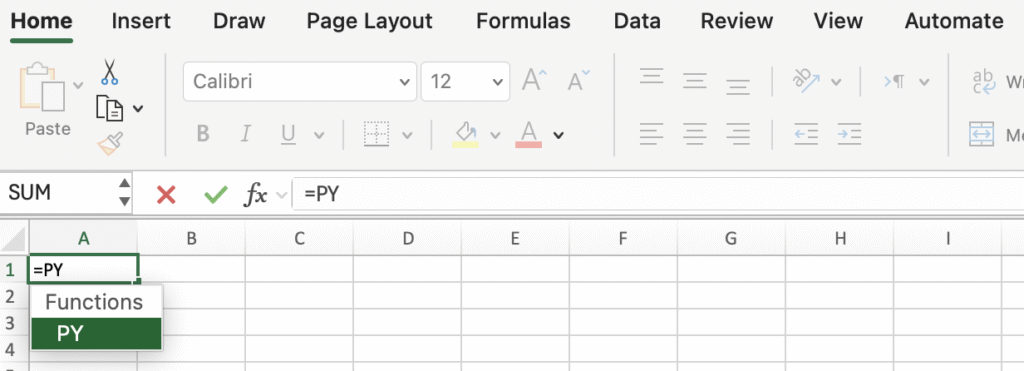Viewport: 1024px width, 371px height.
Task: Click the Center align text icon
Action: [695, 135]
